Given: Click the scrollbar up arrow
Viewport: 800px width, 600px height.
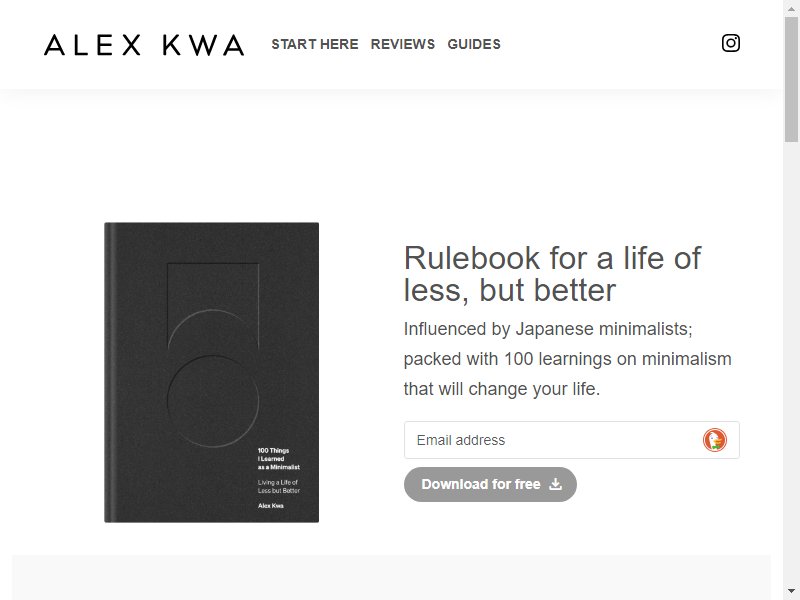Looking at the screenshot, I should (791, 7).
